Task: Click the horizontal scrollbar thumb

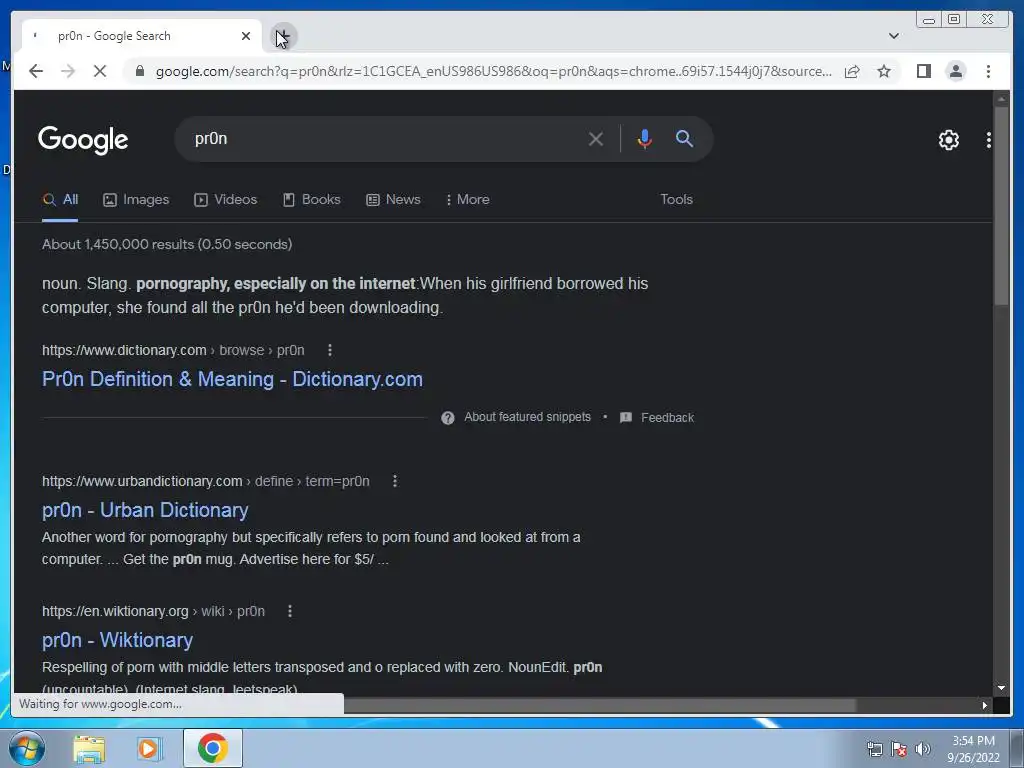Action: [600, 705]
